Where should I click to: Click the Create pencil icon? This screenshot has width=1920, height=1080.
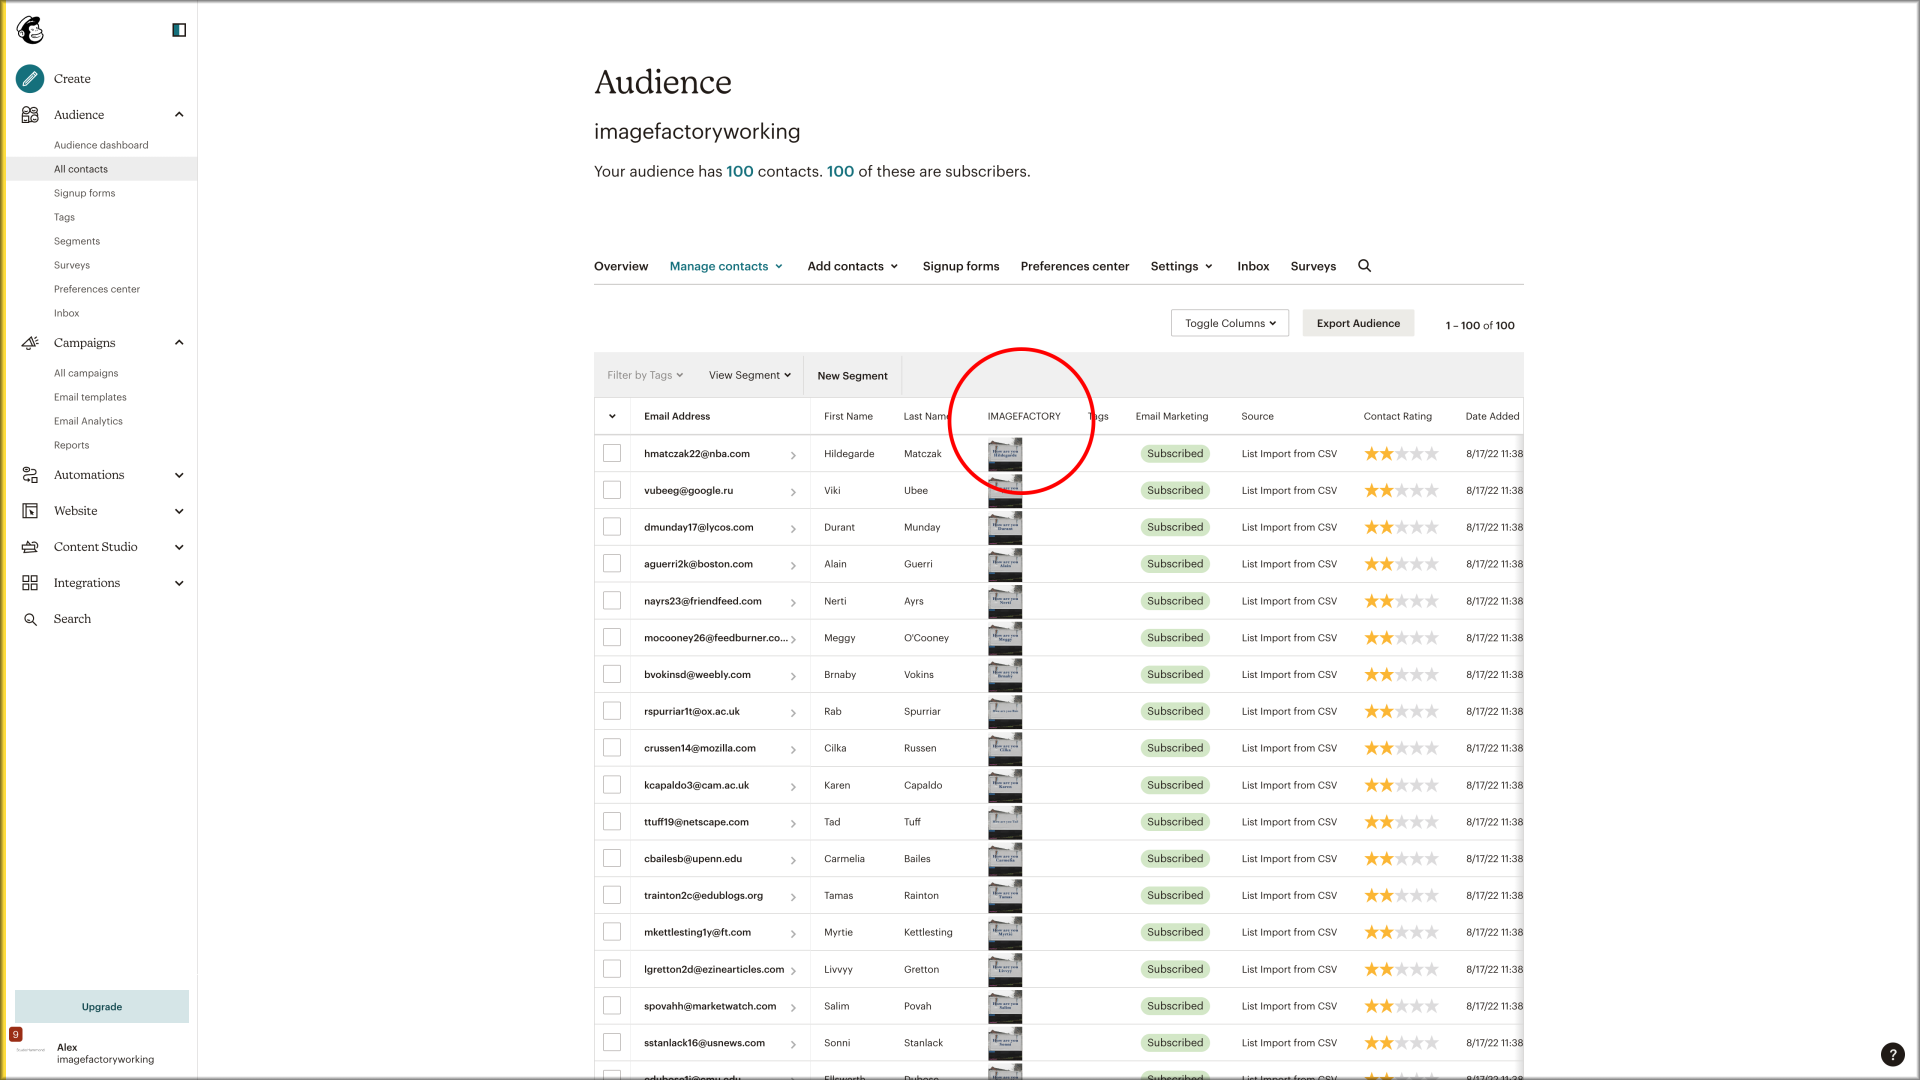pyautogui.click(x=30, y=78)
